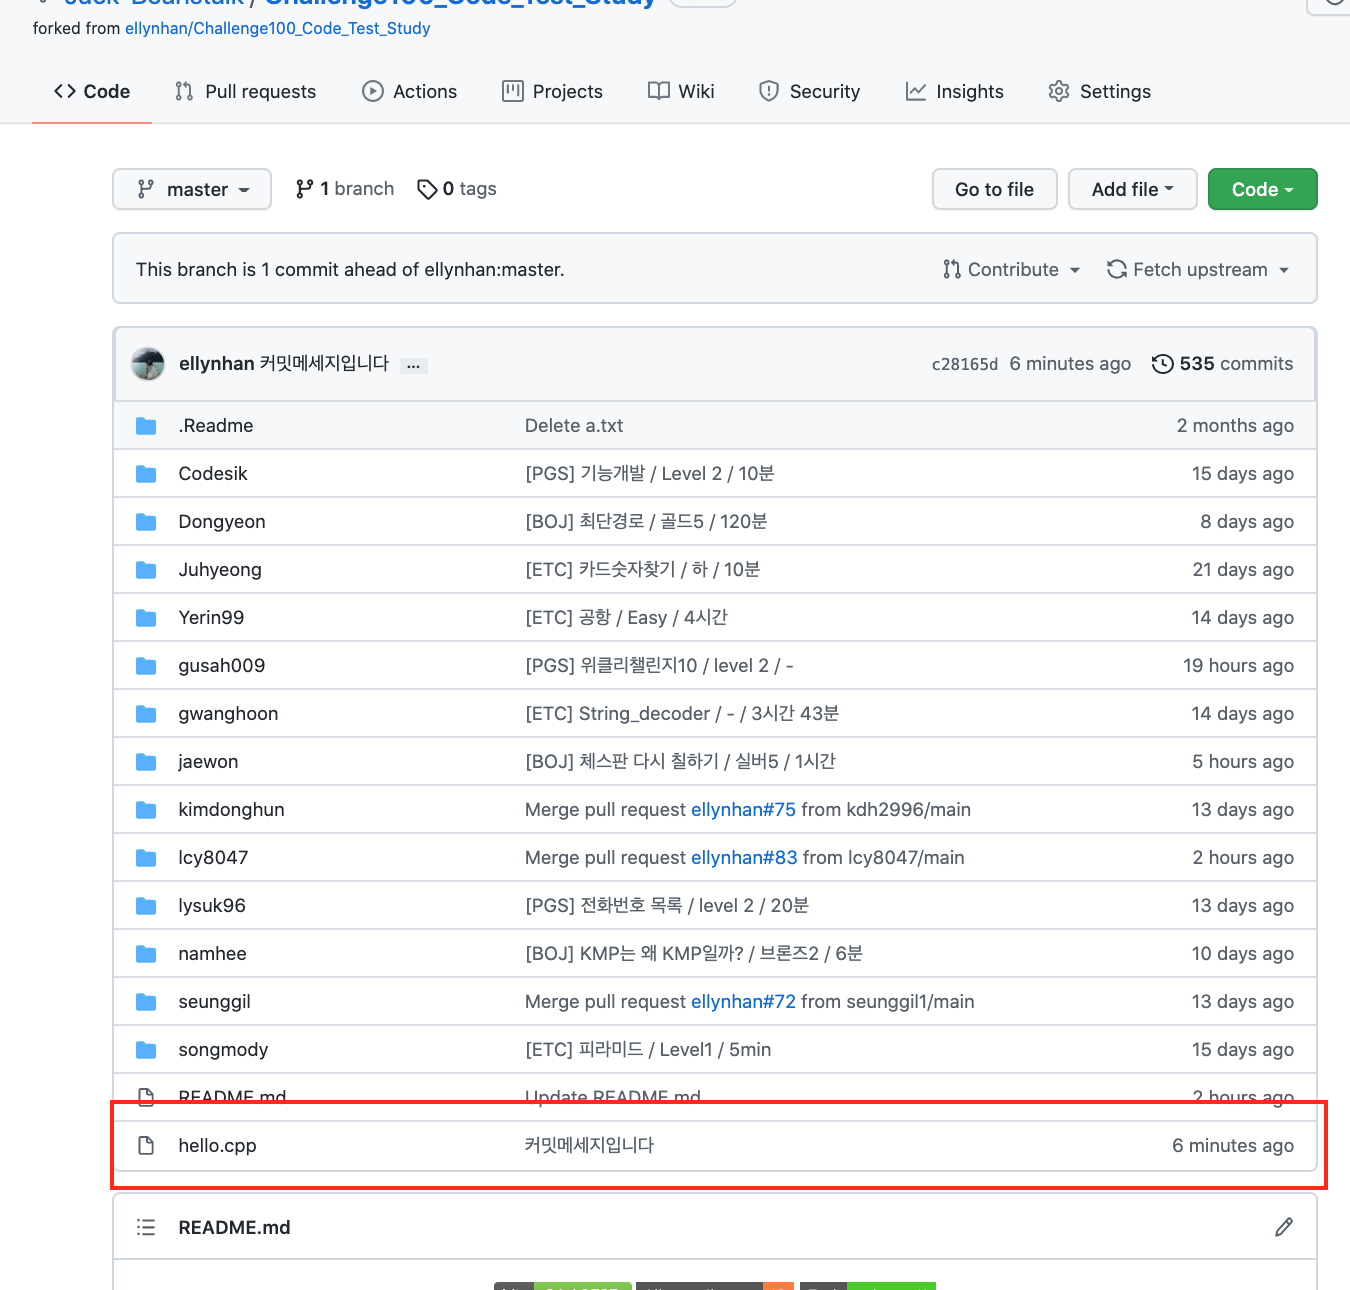Open the Codesik folder

click(x=213, y=473)
